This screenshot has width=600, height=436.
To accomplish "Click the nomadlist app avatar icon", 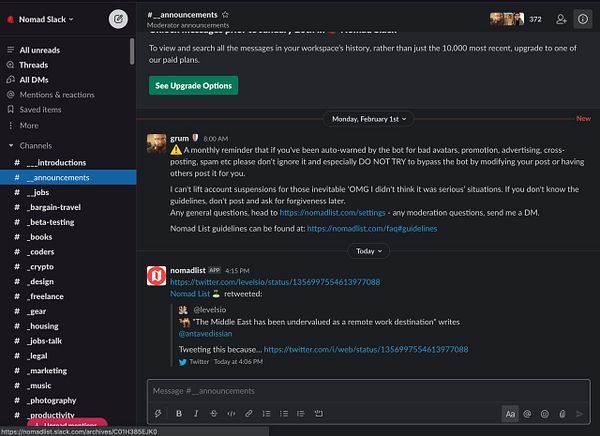I will click(x=157, y=276).
